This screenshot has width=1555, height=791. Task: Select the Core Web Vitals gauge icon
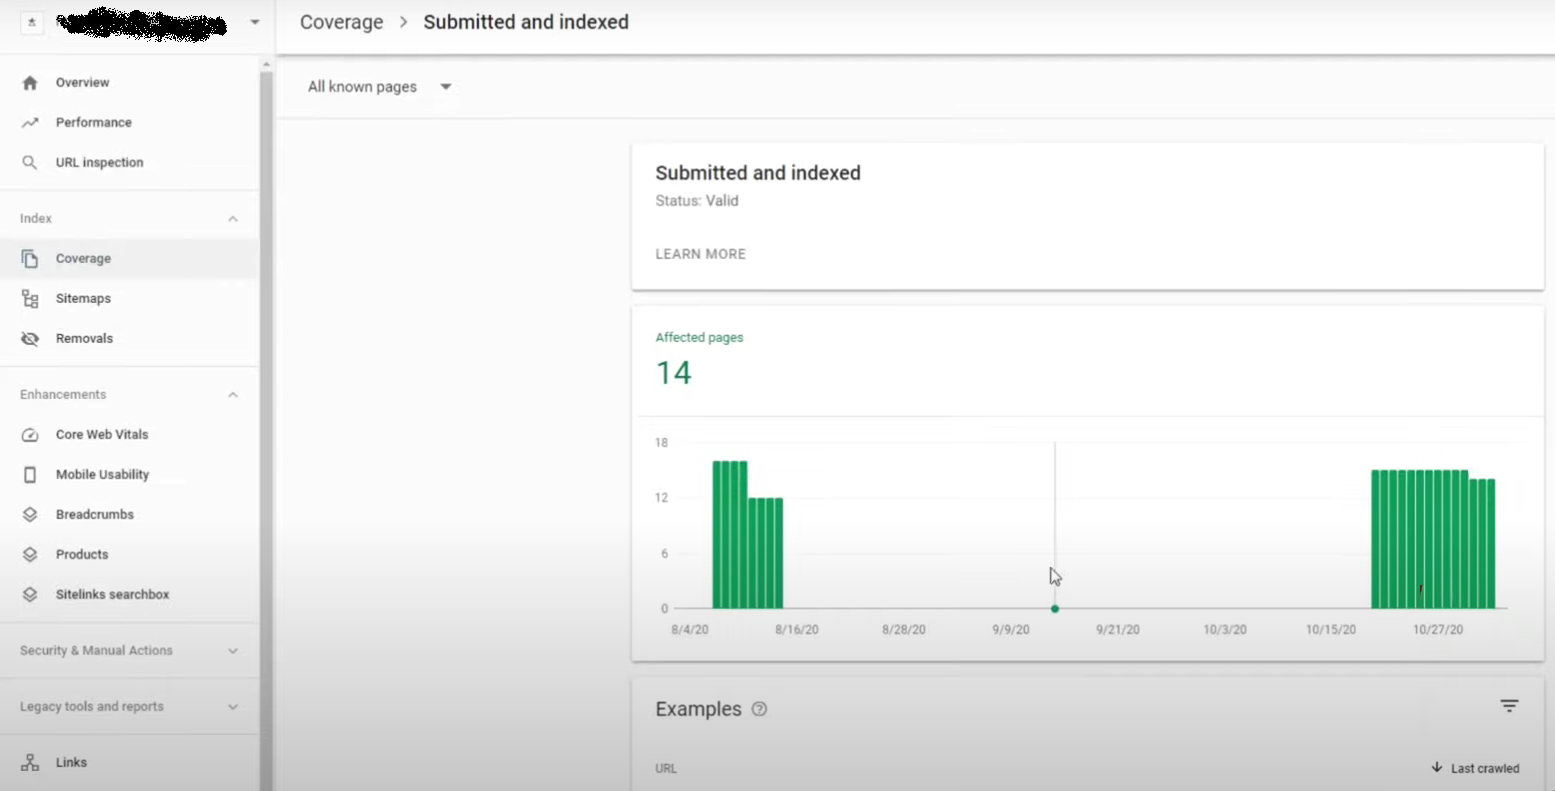click(x=31, y=434)
